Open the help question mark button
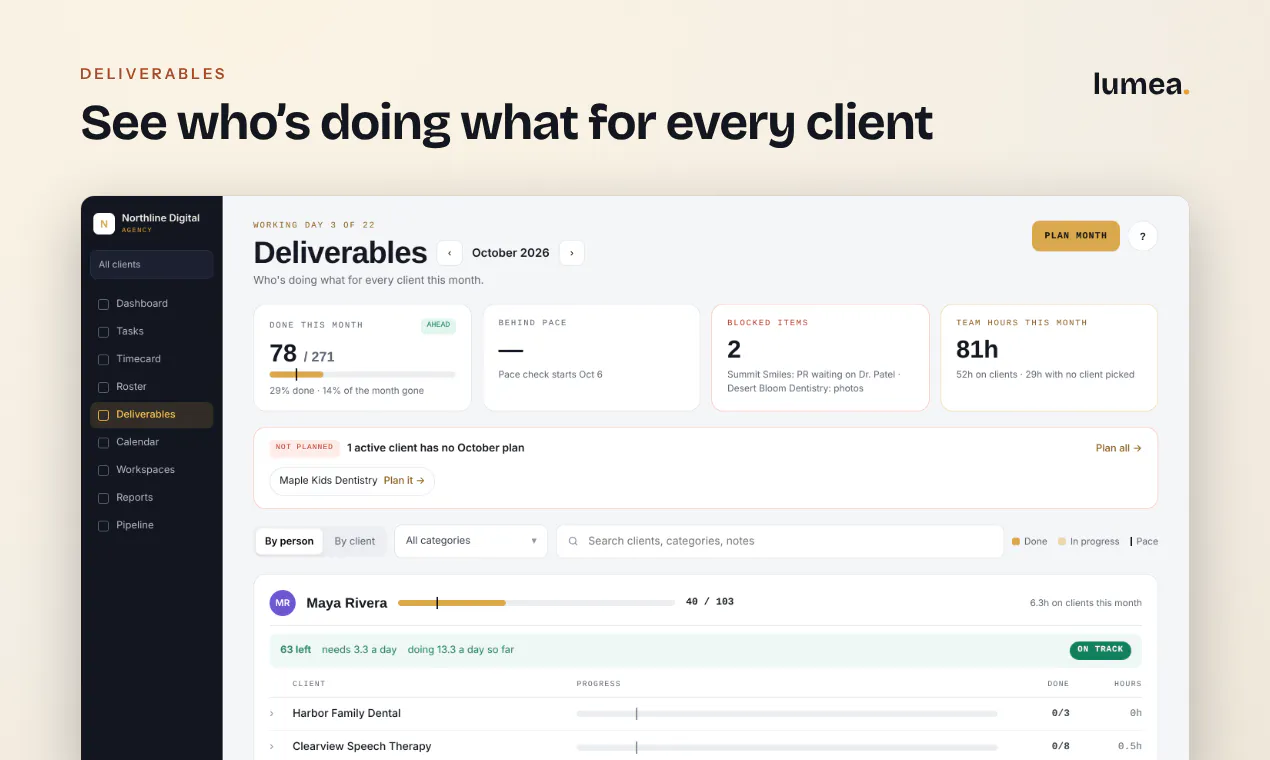 click(1143, 236)
